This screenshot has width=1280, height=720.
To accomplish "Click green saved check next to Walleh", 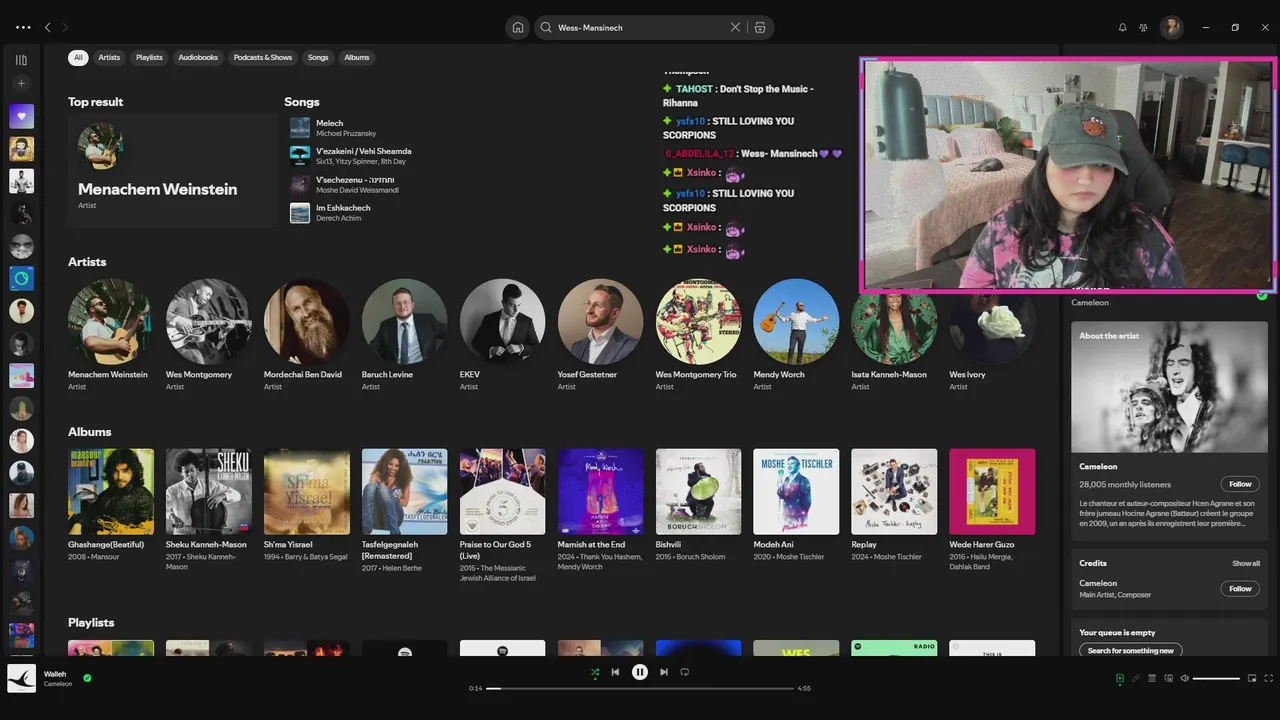I will pyautogui.click(x=87, y=678).
